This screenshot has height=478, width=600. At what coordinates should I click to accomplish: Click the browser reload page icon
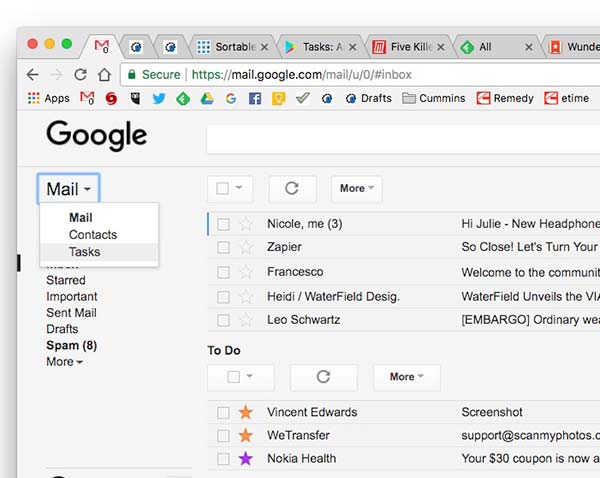coord(80,74)
